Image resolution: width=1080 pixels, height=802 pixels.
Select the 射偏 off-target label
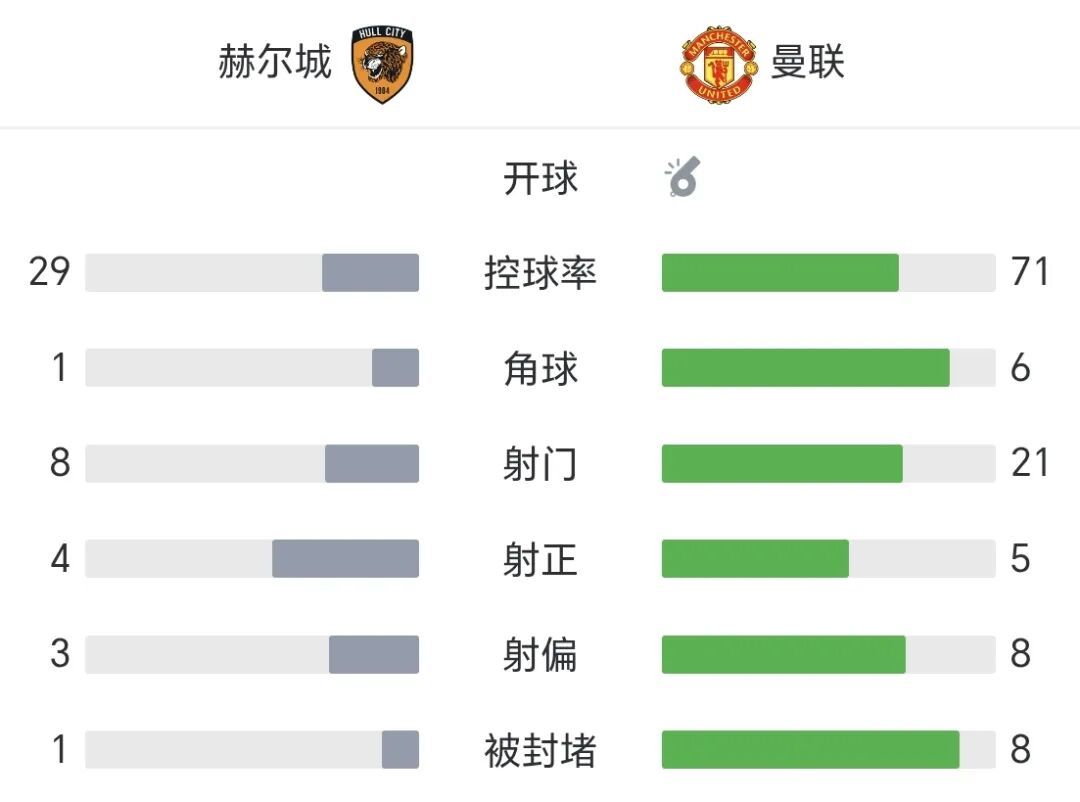(541, 654)
